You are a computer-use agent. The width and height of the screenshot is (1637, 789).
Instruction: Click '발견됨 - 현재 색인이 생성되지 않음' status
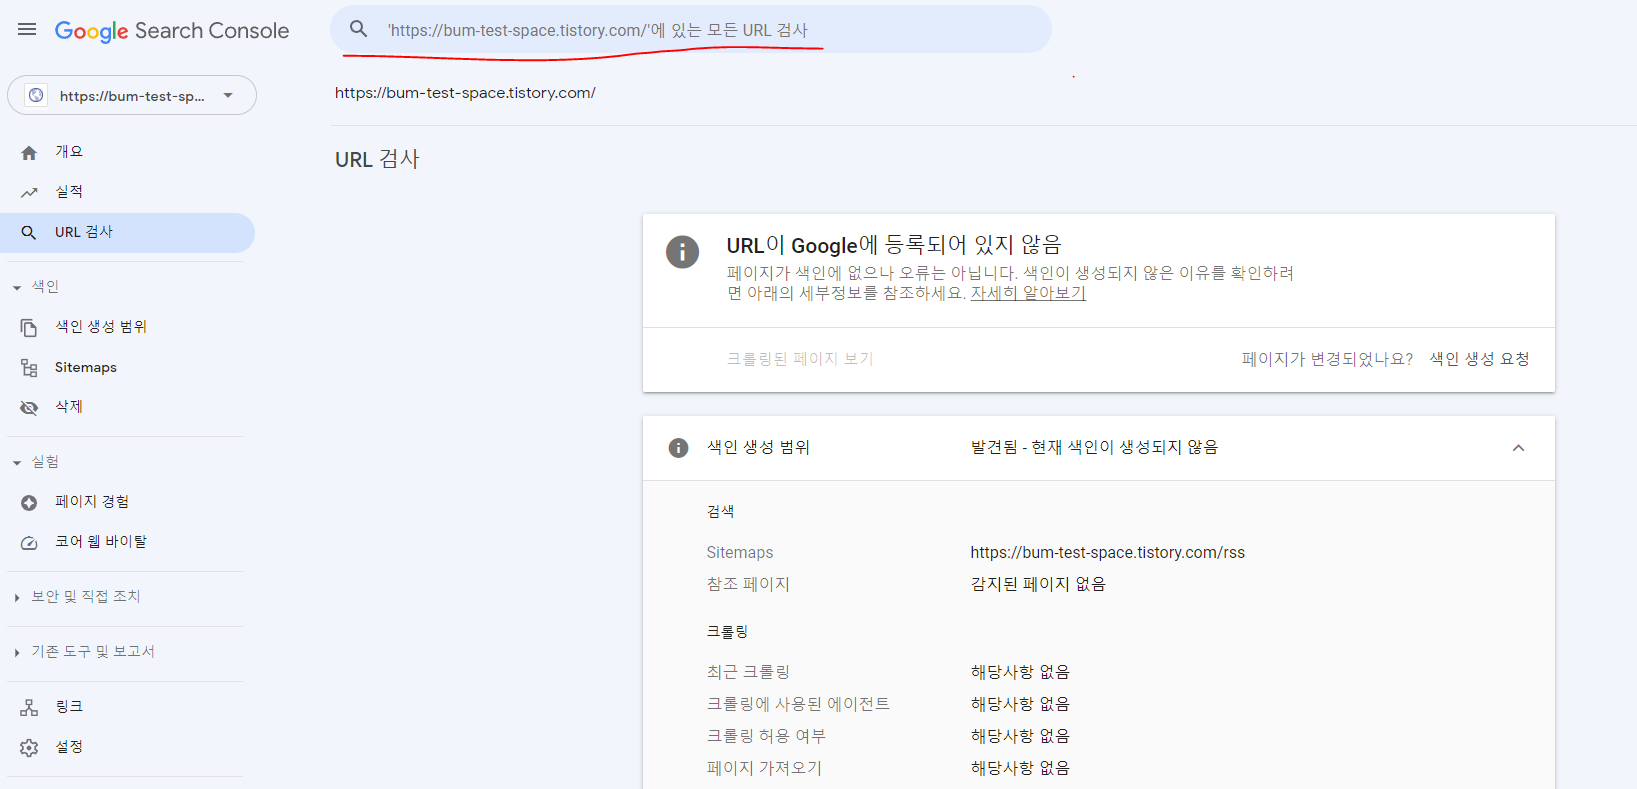tap(1094, 447)
